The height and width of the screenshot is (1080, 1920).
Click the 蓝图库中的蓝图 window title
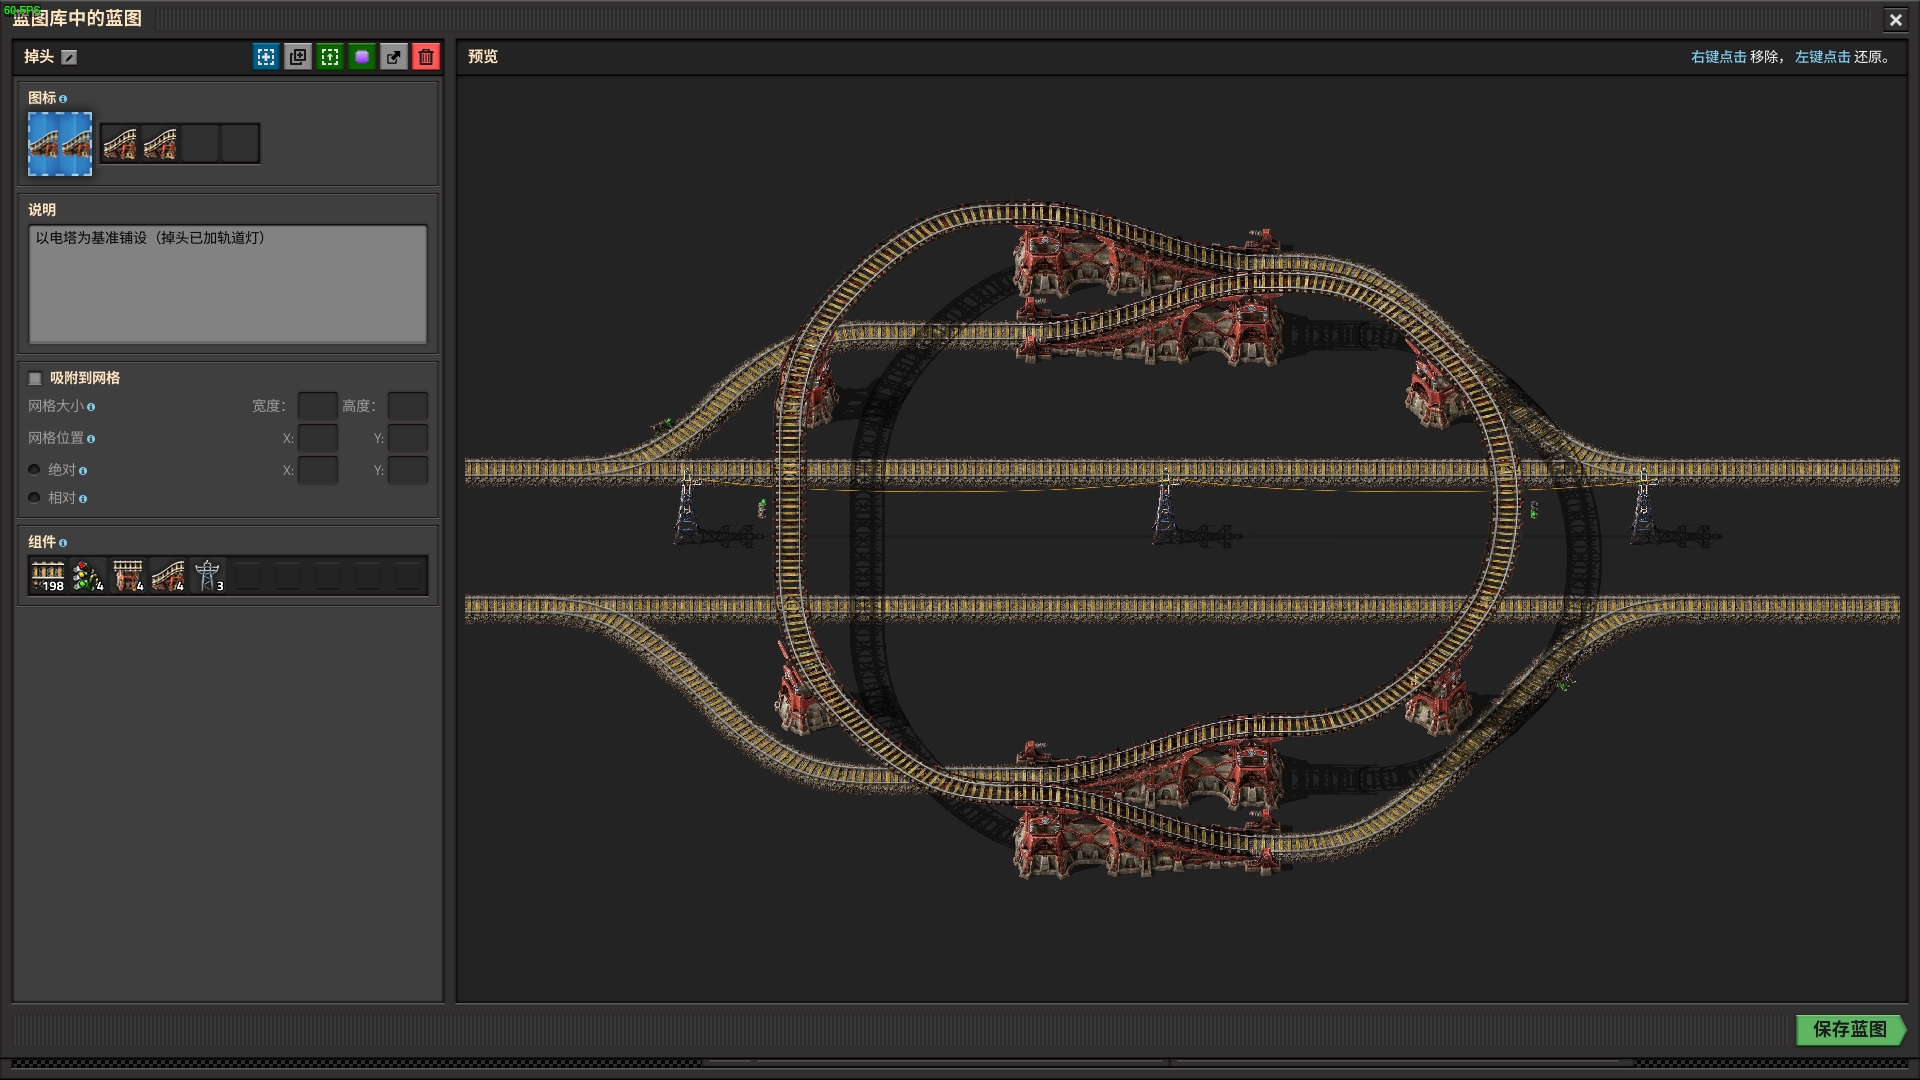pos(77,19)
